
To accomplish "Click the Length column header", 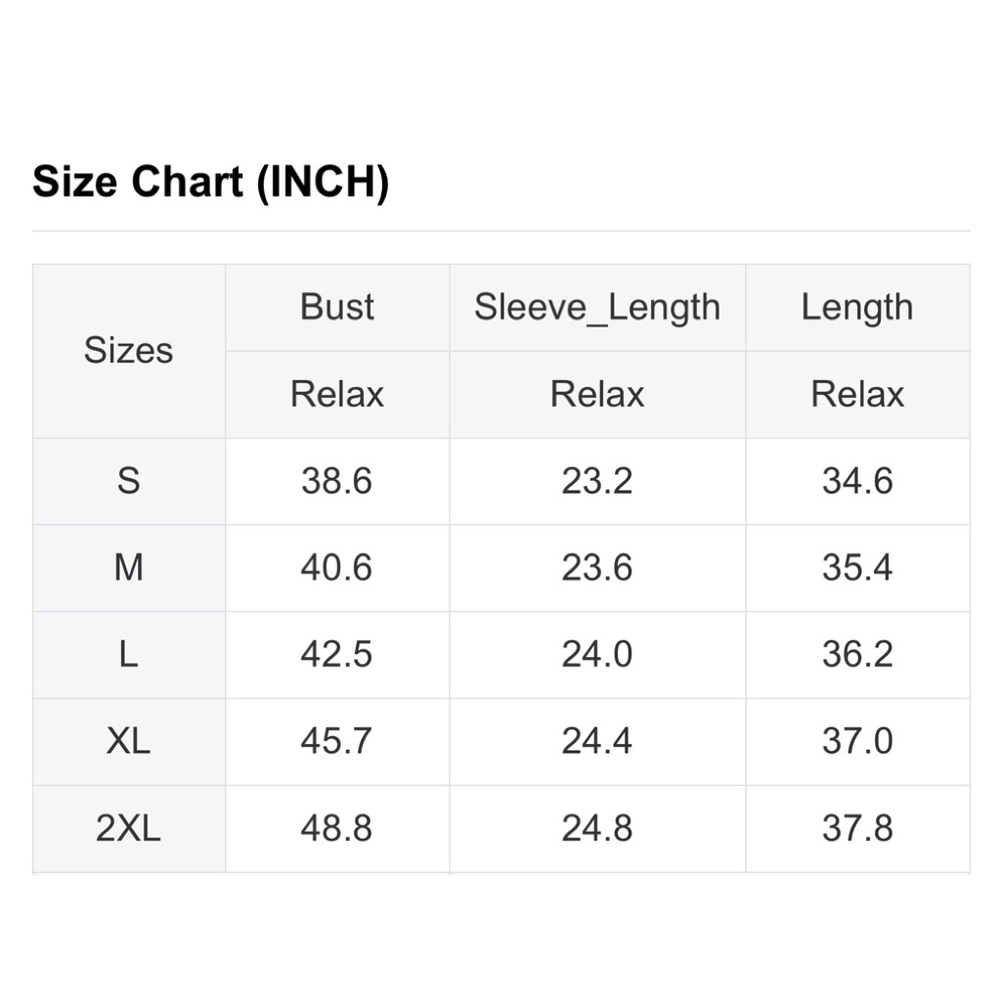I will pyautogui.click(x=857, y=307).
